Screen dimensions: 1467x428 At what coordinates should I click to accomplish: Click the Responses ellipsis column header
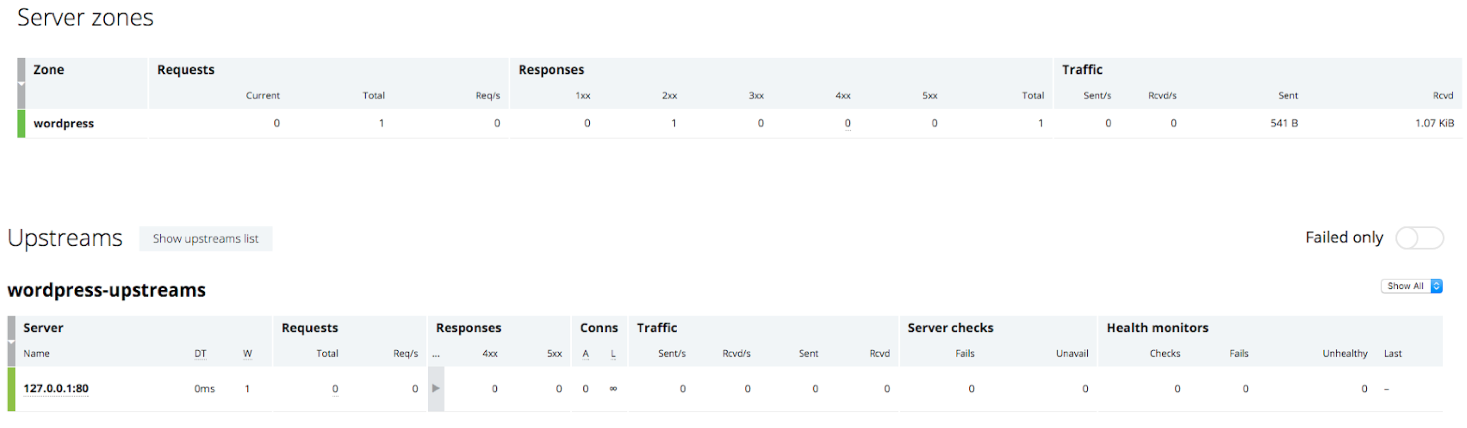pyautogui.click(x=435, y=354)
